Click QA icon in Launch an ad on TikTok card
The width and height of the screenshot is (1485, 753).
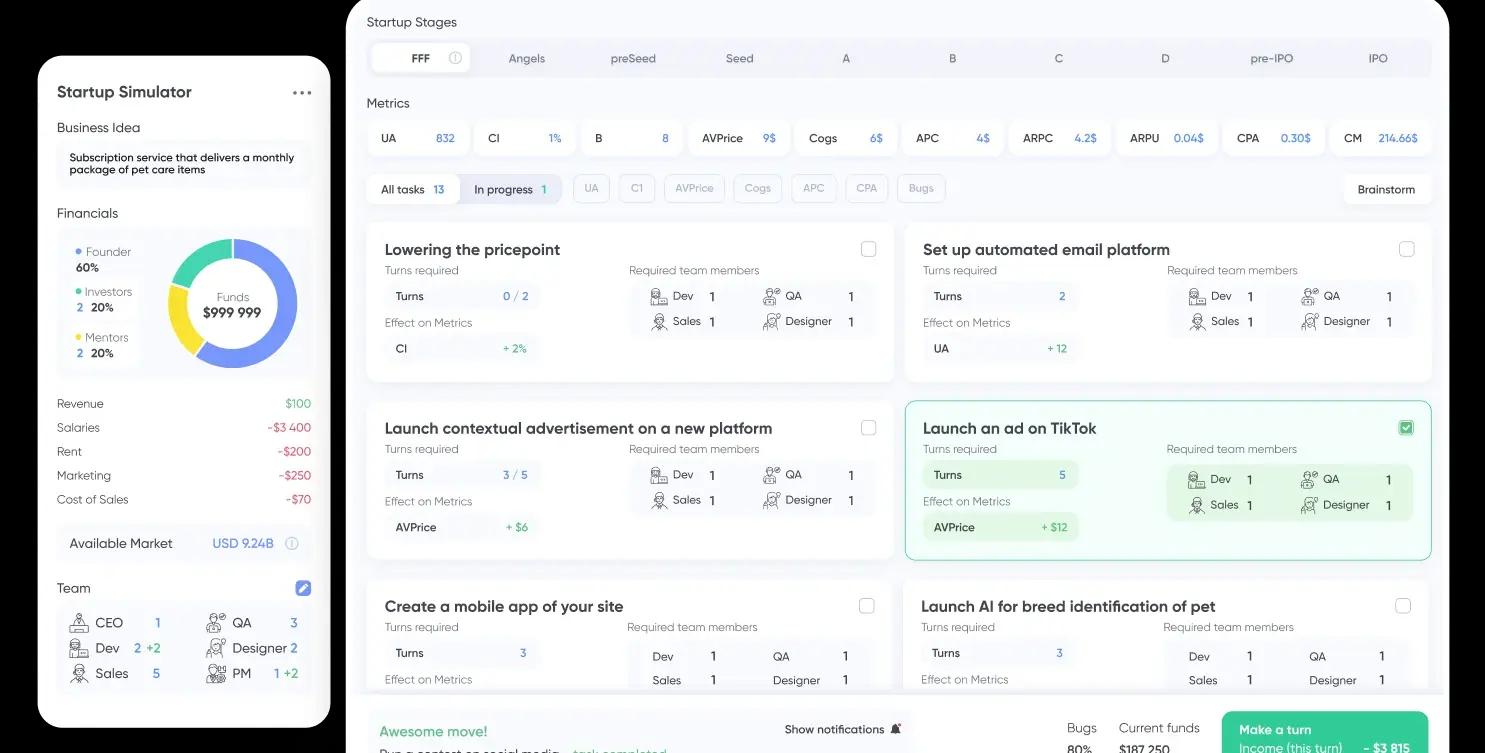(1310, 480)
